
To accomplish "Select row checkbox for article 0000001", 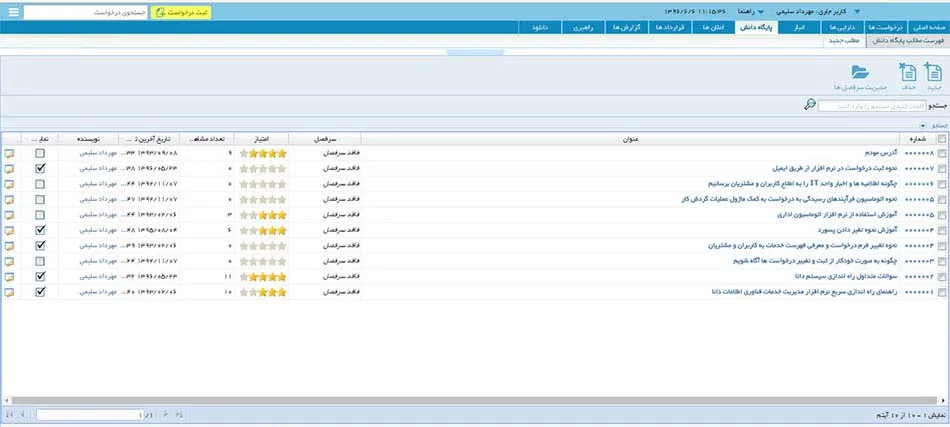I will (942, 293).
